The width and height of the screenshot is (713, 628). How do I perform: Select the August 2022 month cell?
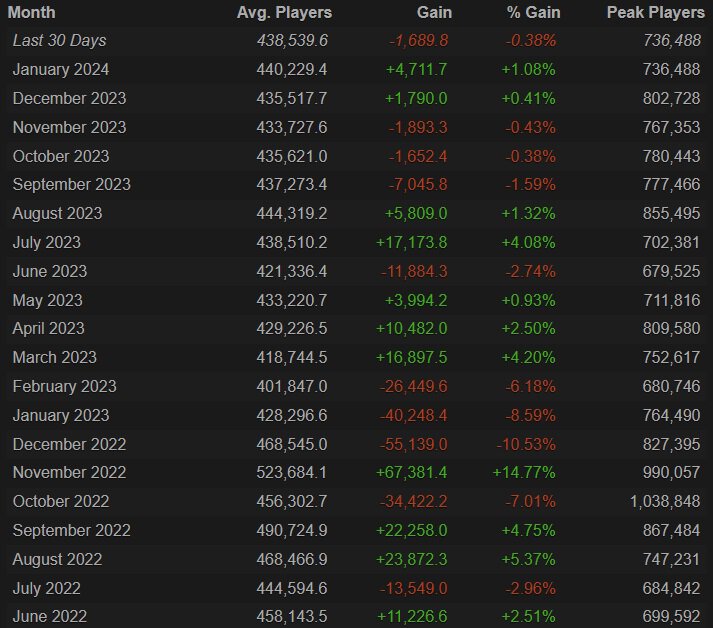point(57,560)
